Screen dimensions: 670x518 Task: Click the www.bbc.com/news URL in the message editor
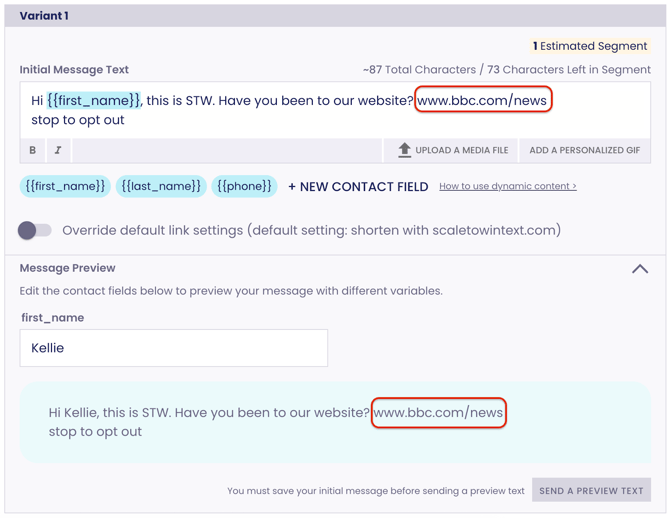click(x=482, y=100)
